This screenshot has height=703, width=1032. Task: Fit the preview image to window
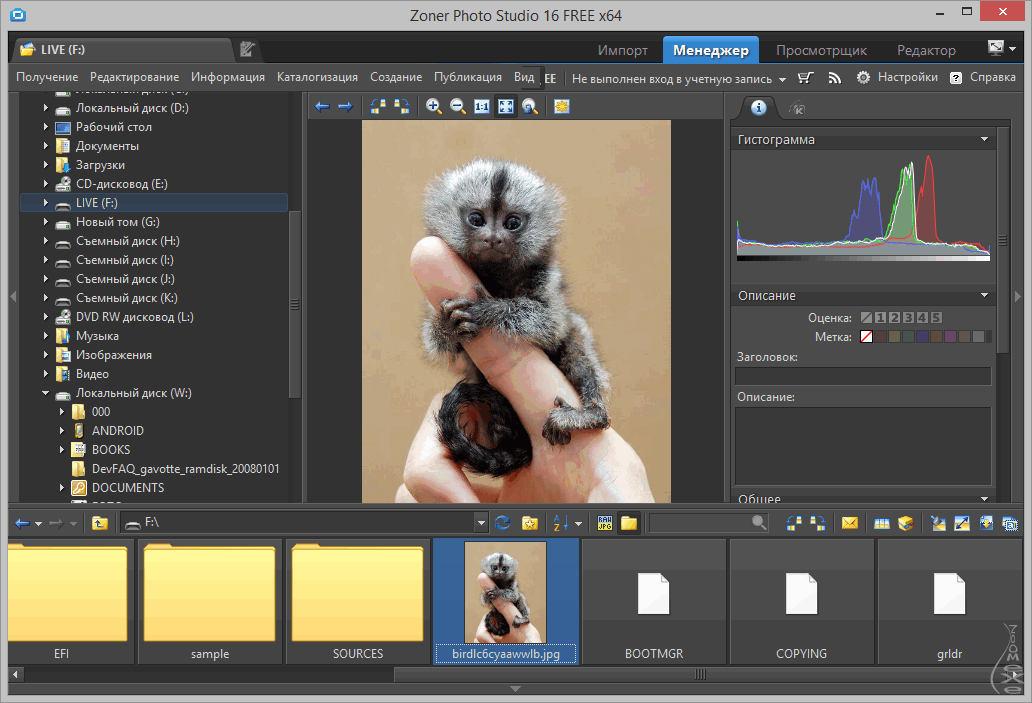pos(505,107)
